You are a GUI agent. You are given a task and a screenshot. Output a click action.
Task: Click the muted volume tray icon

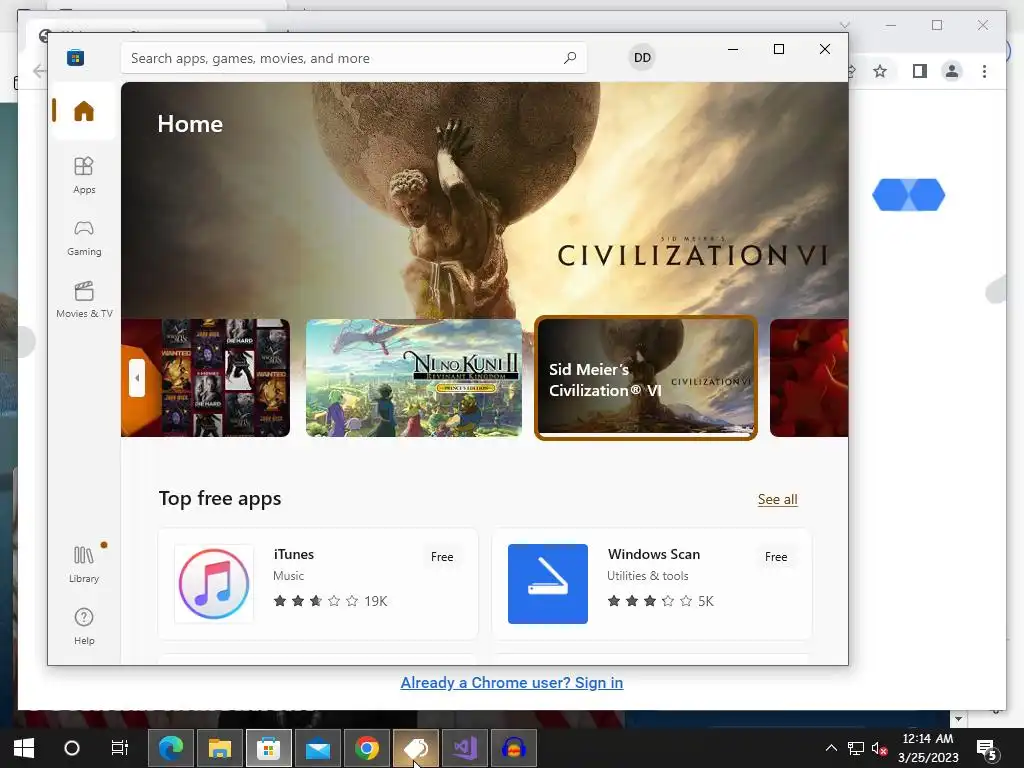pyautogui.click(x=879, y=748)
